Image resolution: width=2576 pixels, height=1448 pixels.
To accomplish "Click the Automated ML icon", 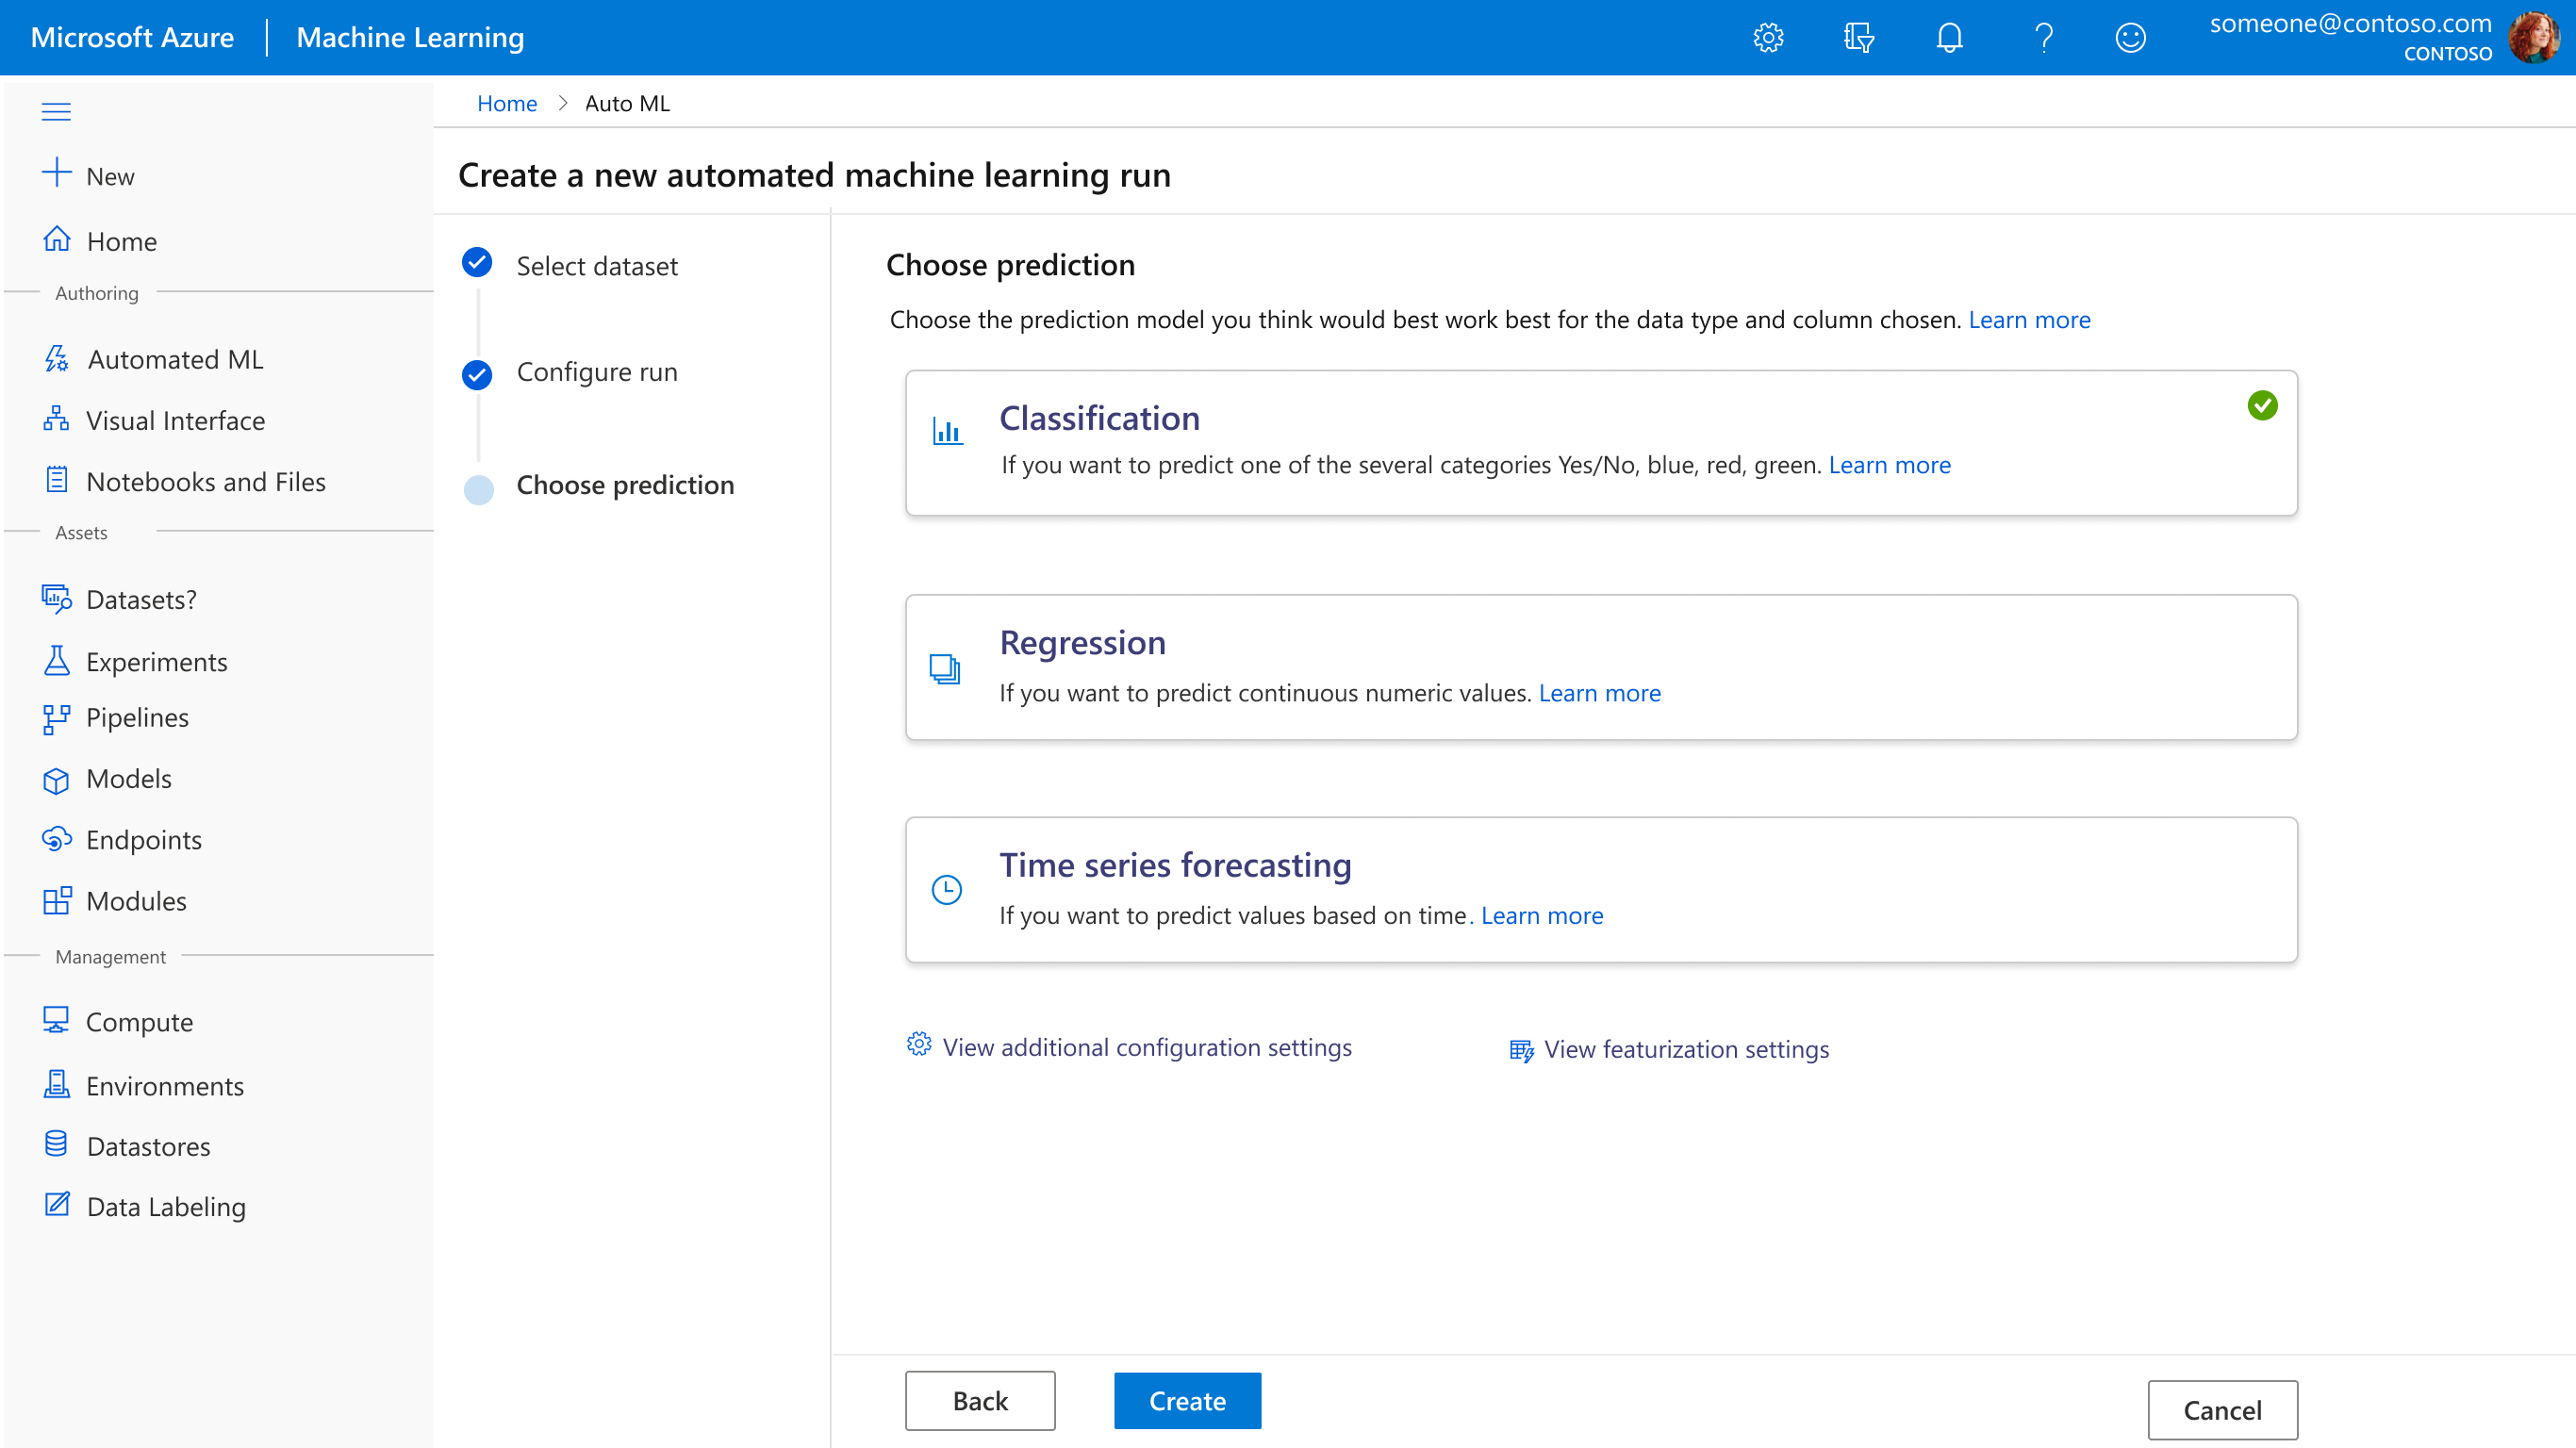I will coord(57,359).
